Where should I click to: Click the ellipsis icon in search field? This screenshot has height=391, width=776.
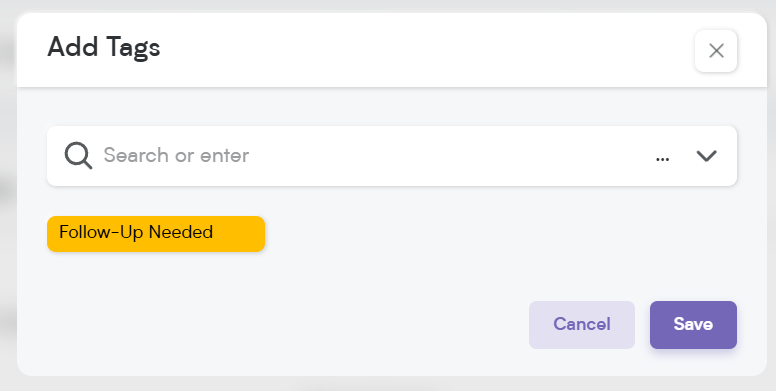pyautogui.click(x=662, y=159)
